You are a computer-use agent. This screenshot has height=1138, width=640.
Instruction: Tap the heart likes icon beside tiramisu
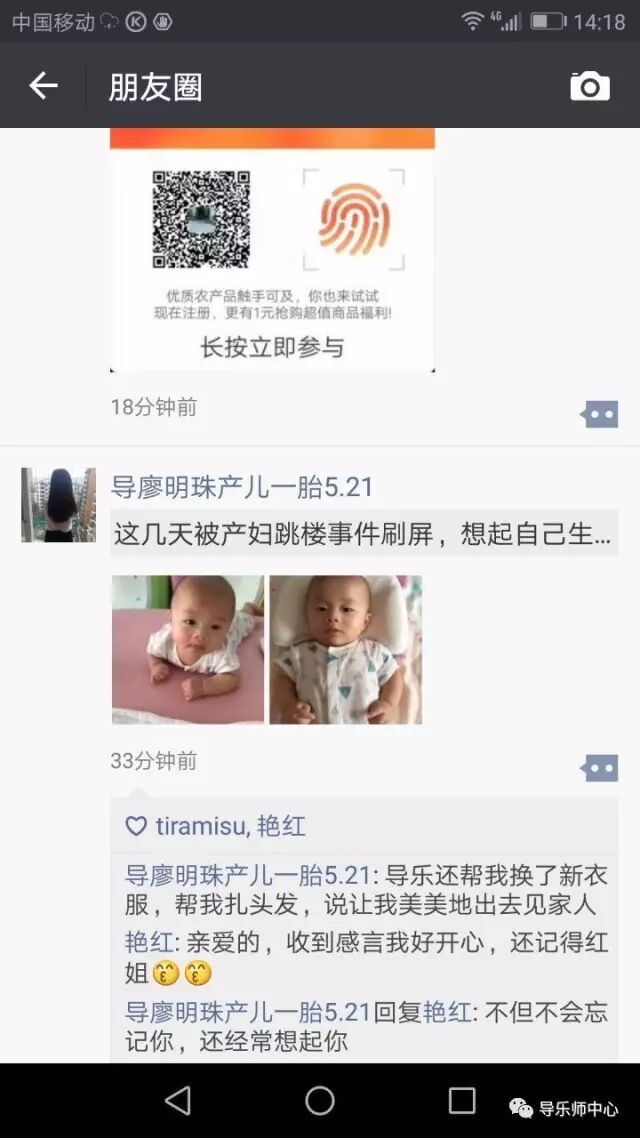136,826
